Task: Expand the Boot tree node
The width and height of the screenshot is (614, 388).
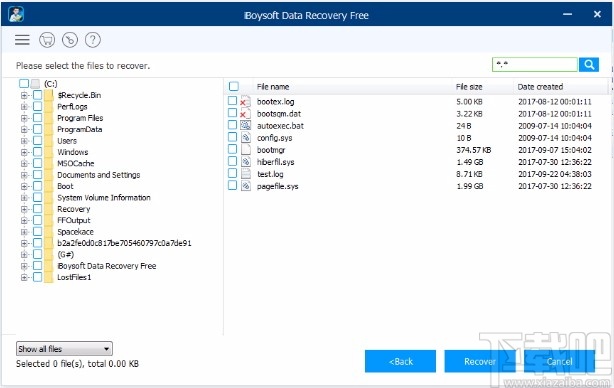Action: point(24,186)
